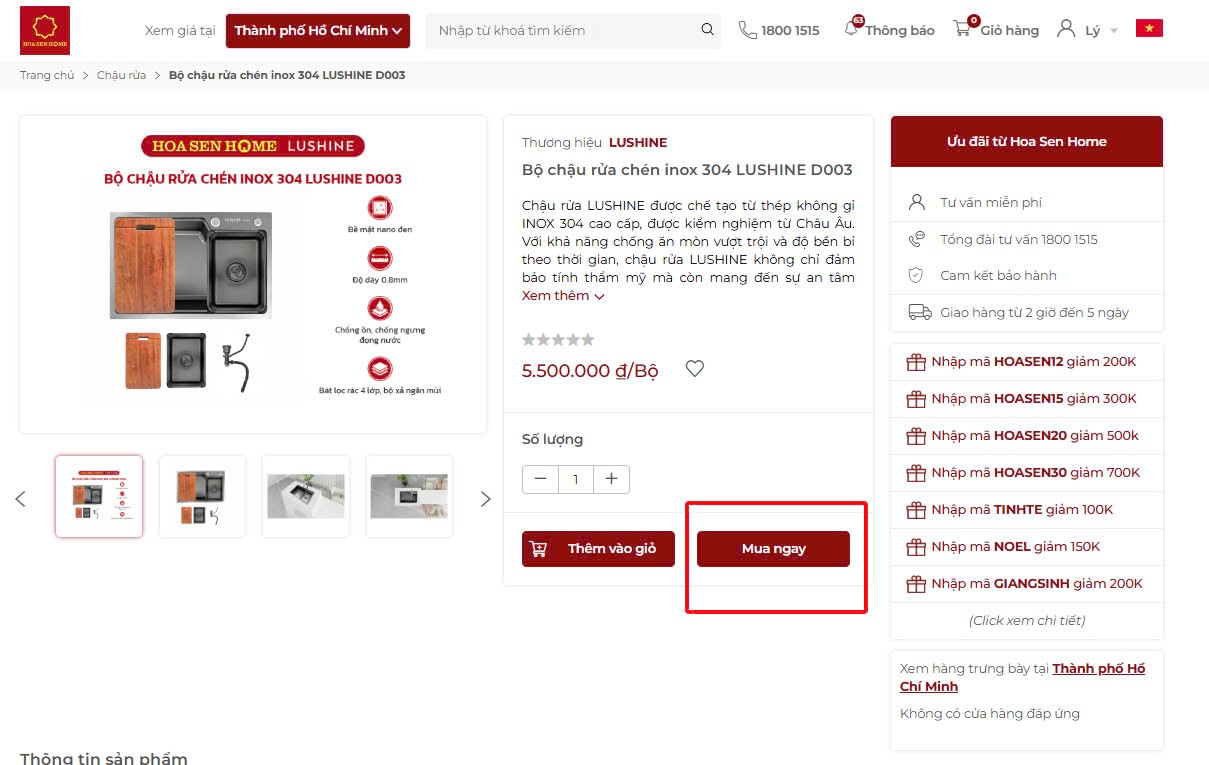1209x765 pixels.
Task: Click Giỏ hàng label
Action: point(1009,31)
